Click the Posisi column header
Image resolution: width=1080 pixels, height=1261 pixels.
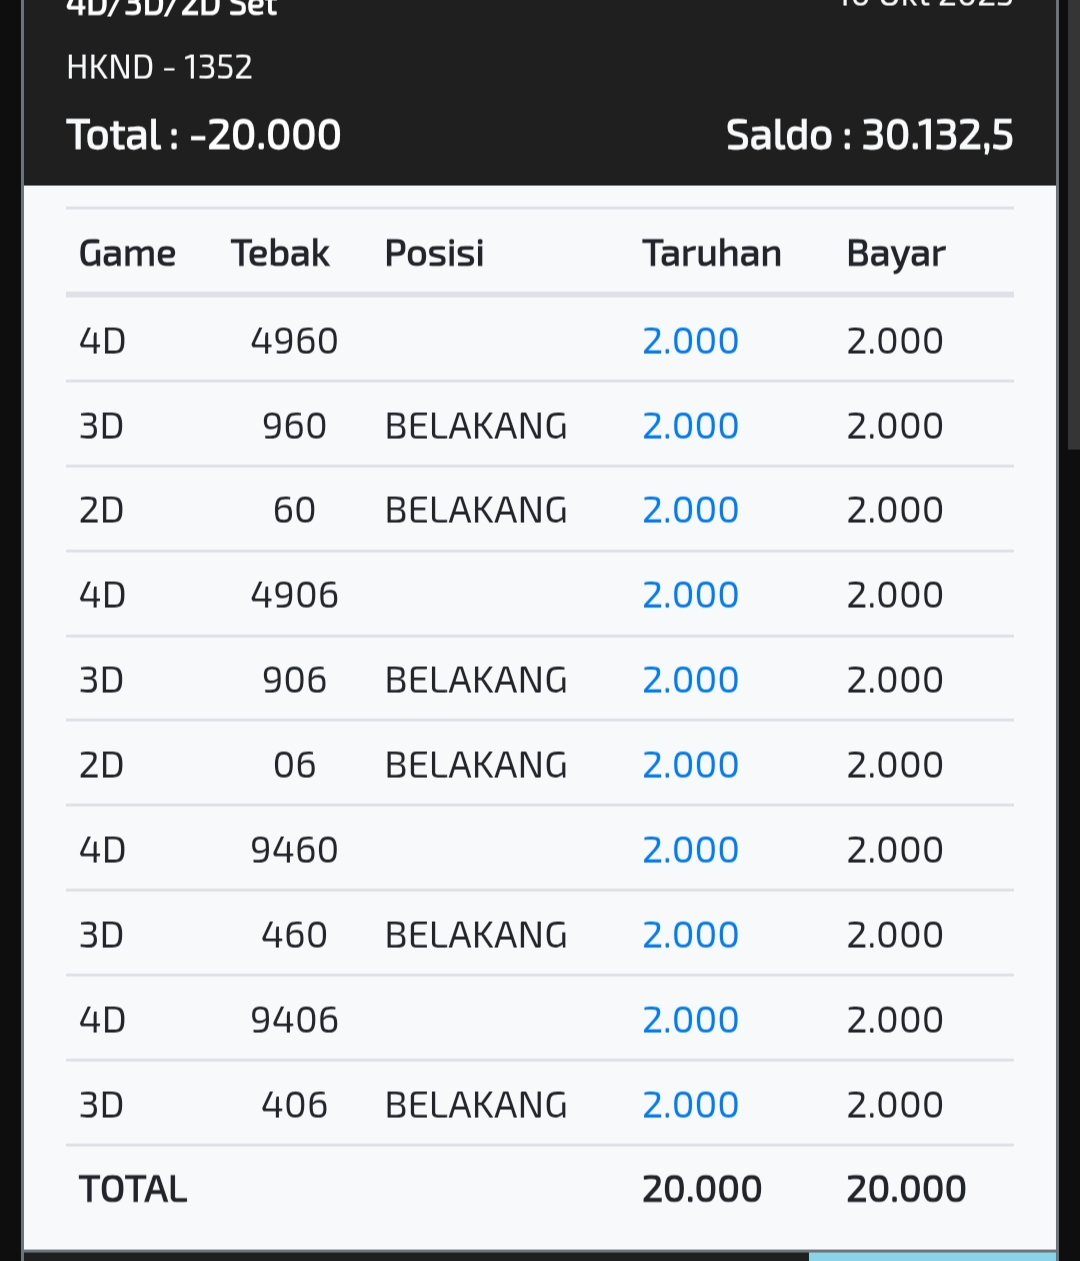(x=434, y=254)
